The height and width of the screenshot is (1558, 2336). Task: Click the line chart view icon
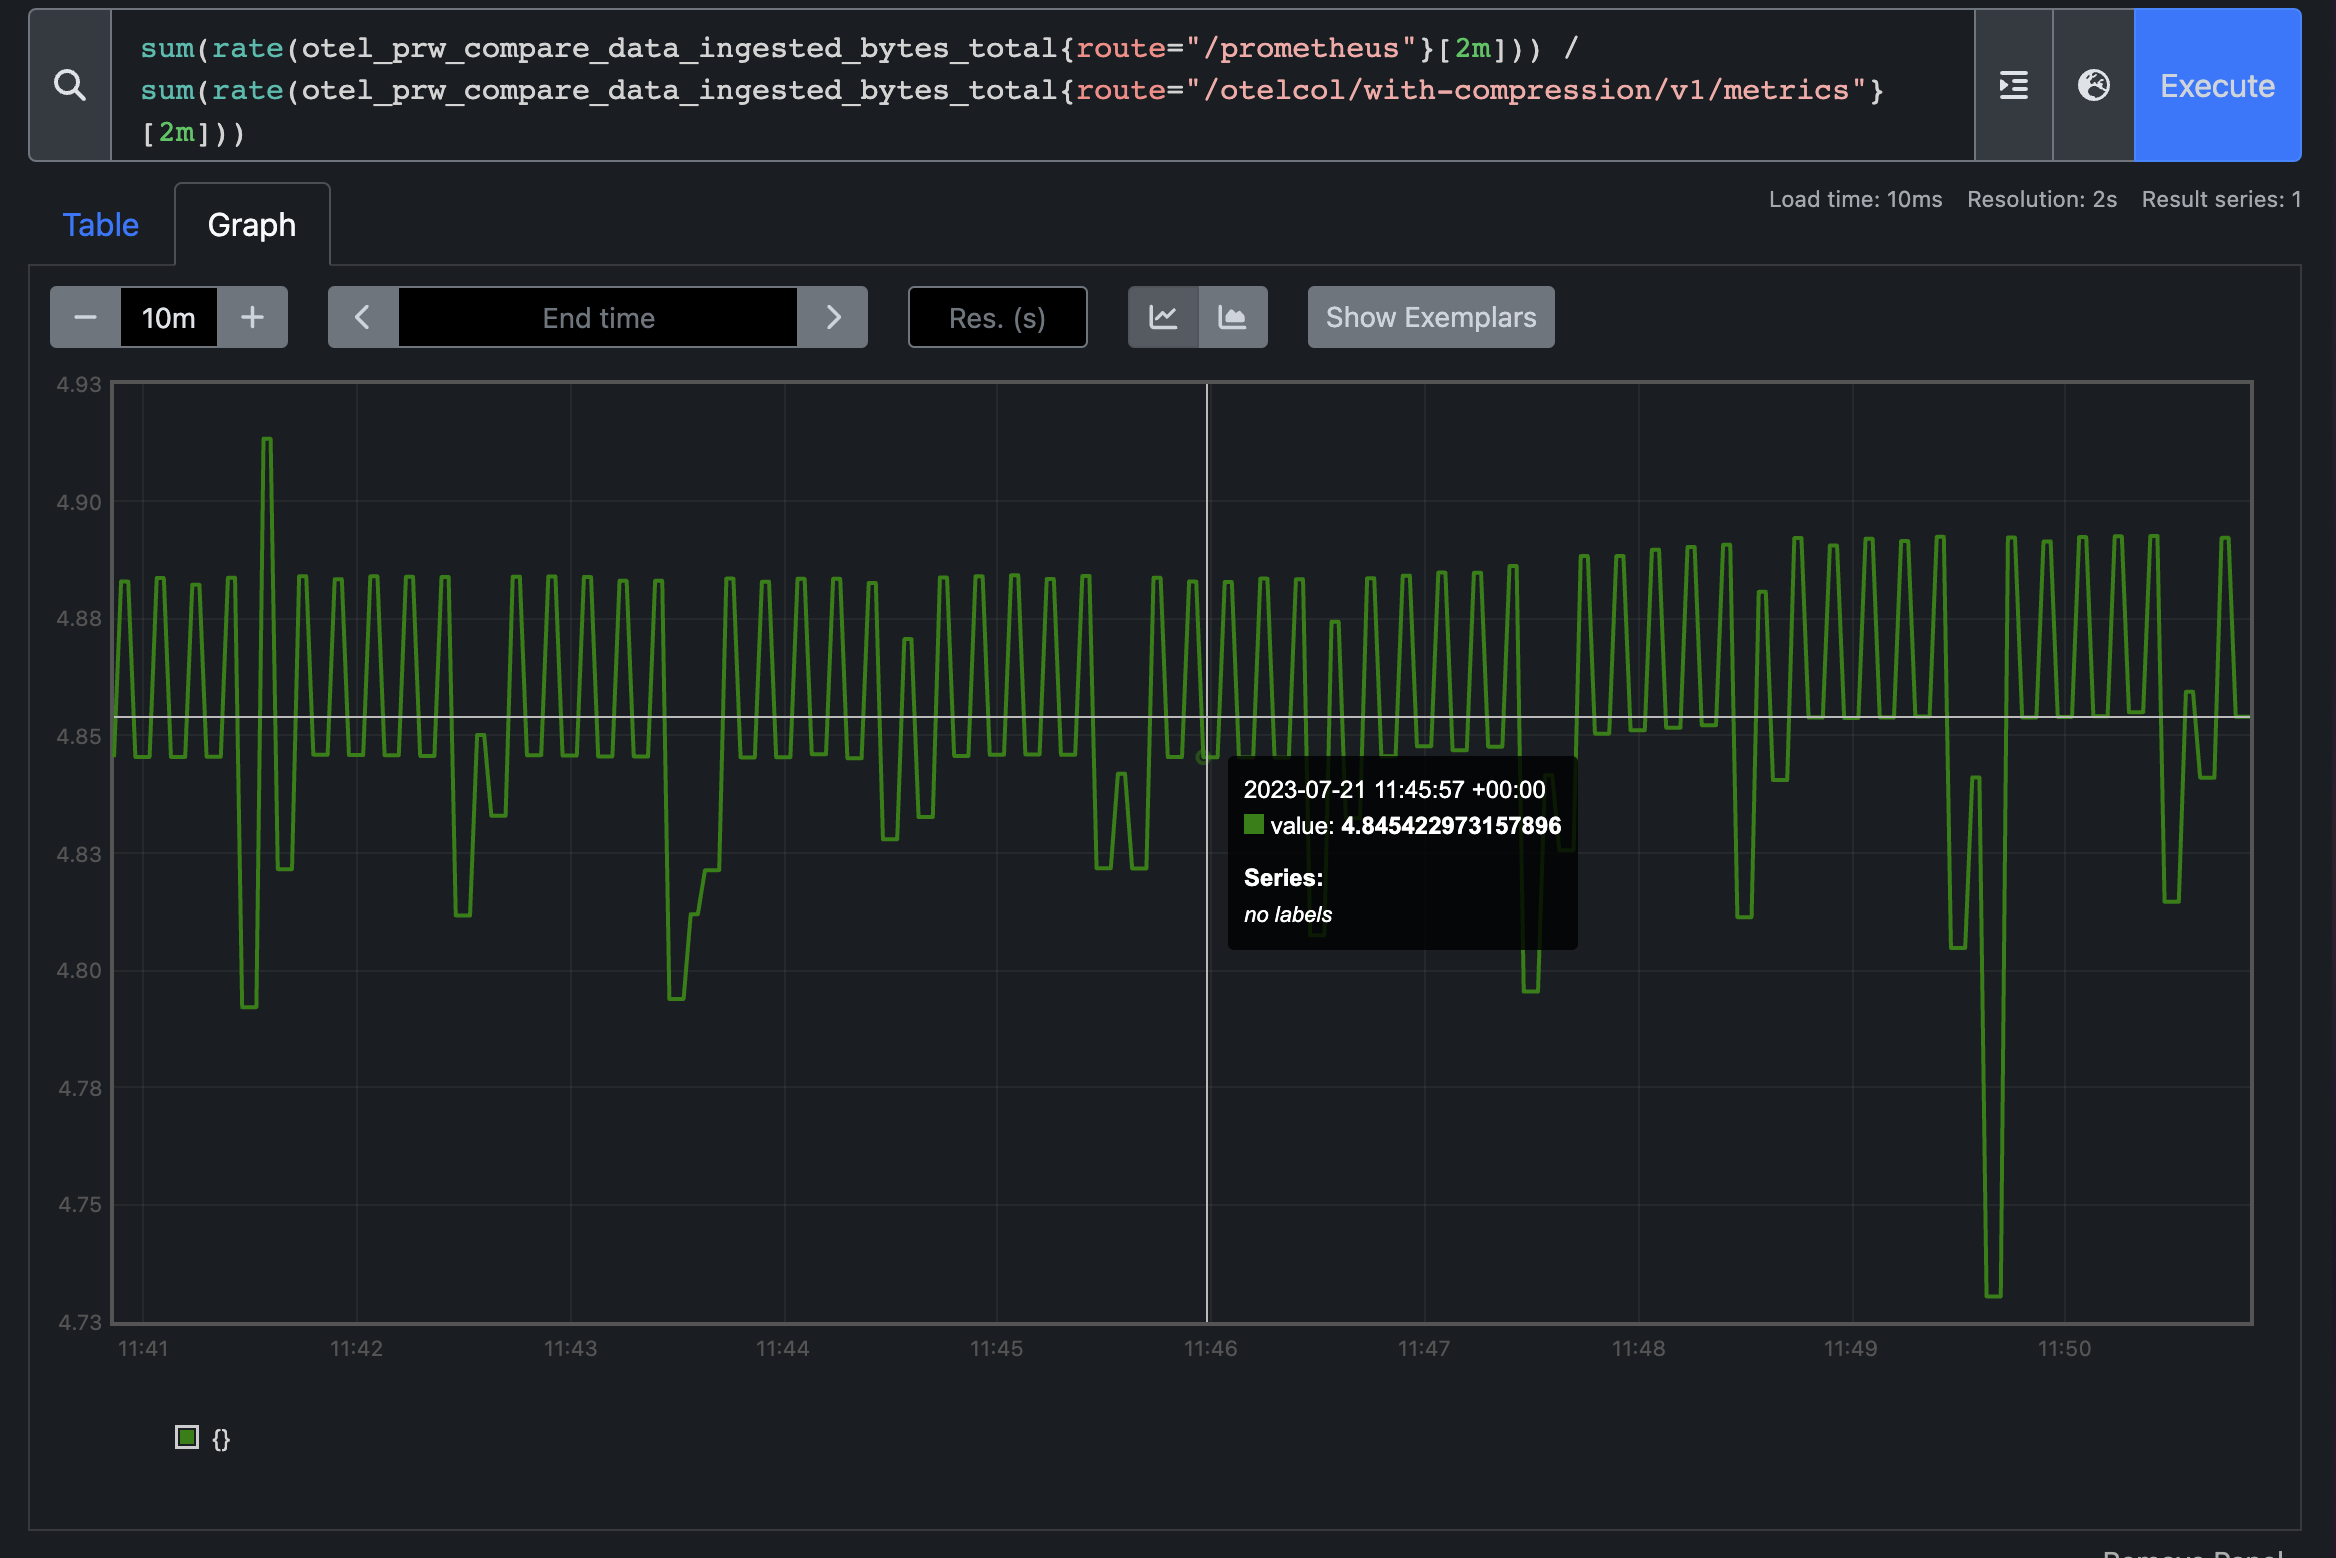tap(1163, 315)
